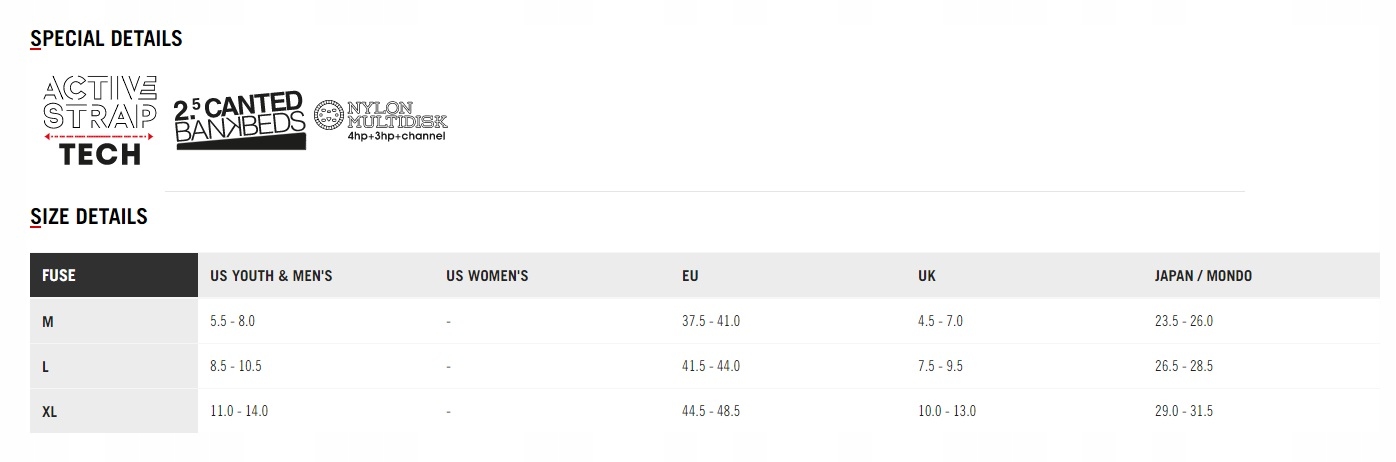Click the 4hp+3hp+channel text label
Image resolution: width=1396 pixels, height=462 pixels.
point(396,135)
